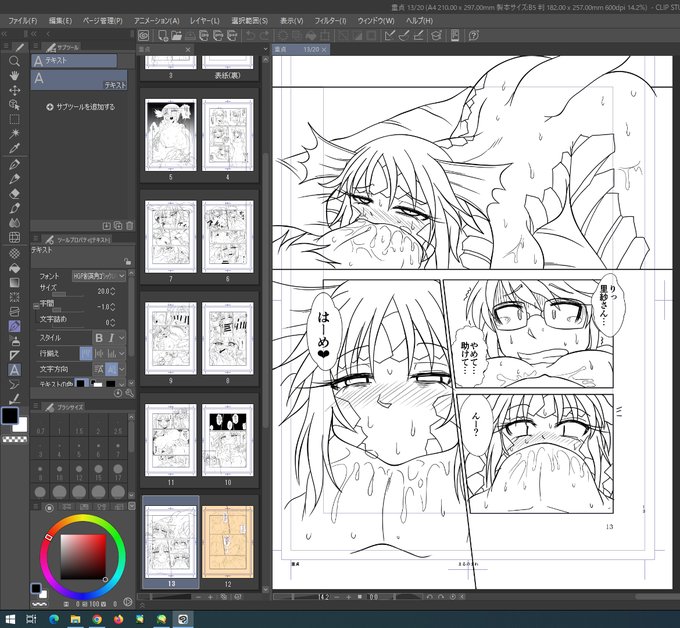Open the Page Management menu
This screenshot has height=628, width=680.
[x=102, y=20]
